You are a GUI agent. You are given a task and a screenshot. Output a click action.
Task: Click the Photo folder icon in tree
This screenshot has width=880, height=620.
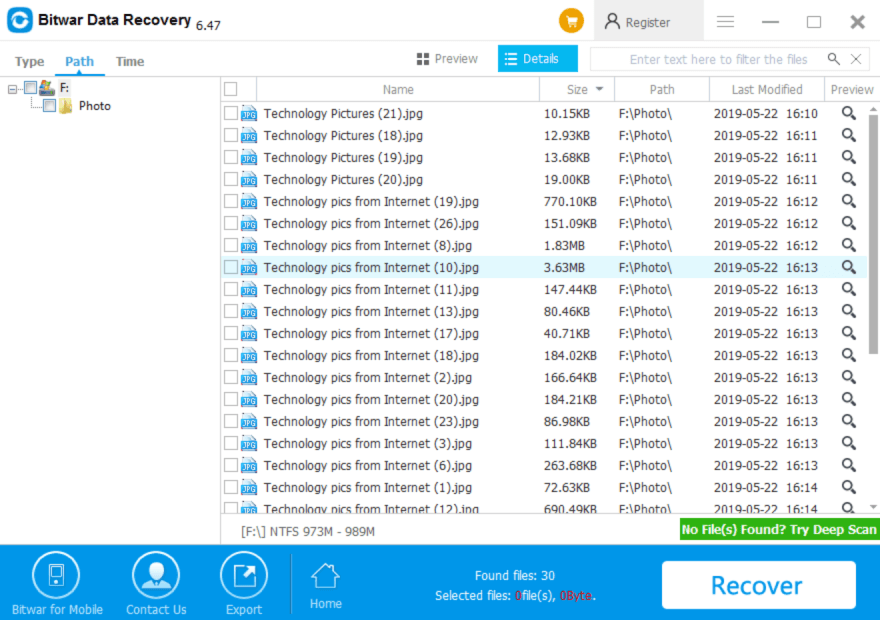pyautogui.click(x=66, y=105)
